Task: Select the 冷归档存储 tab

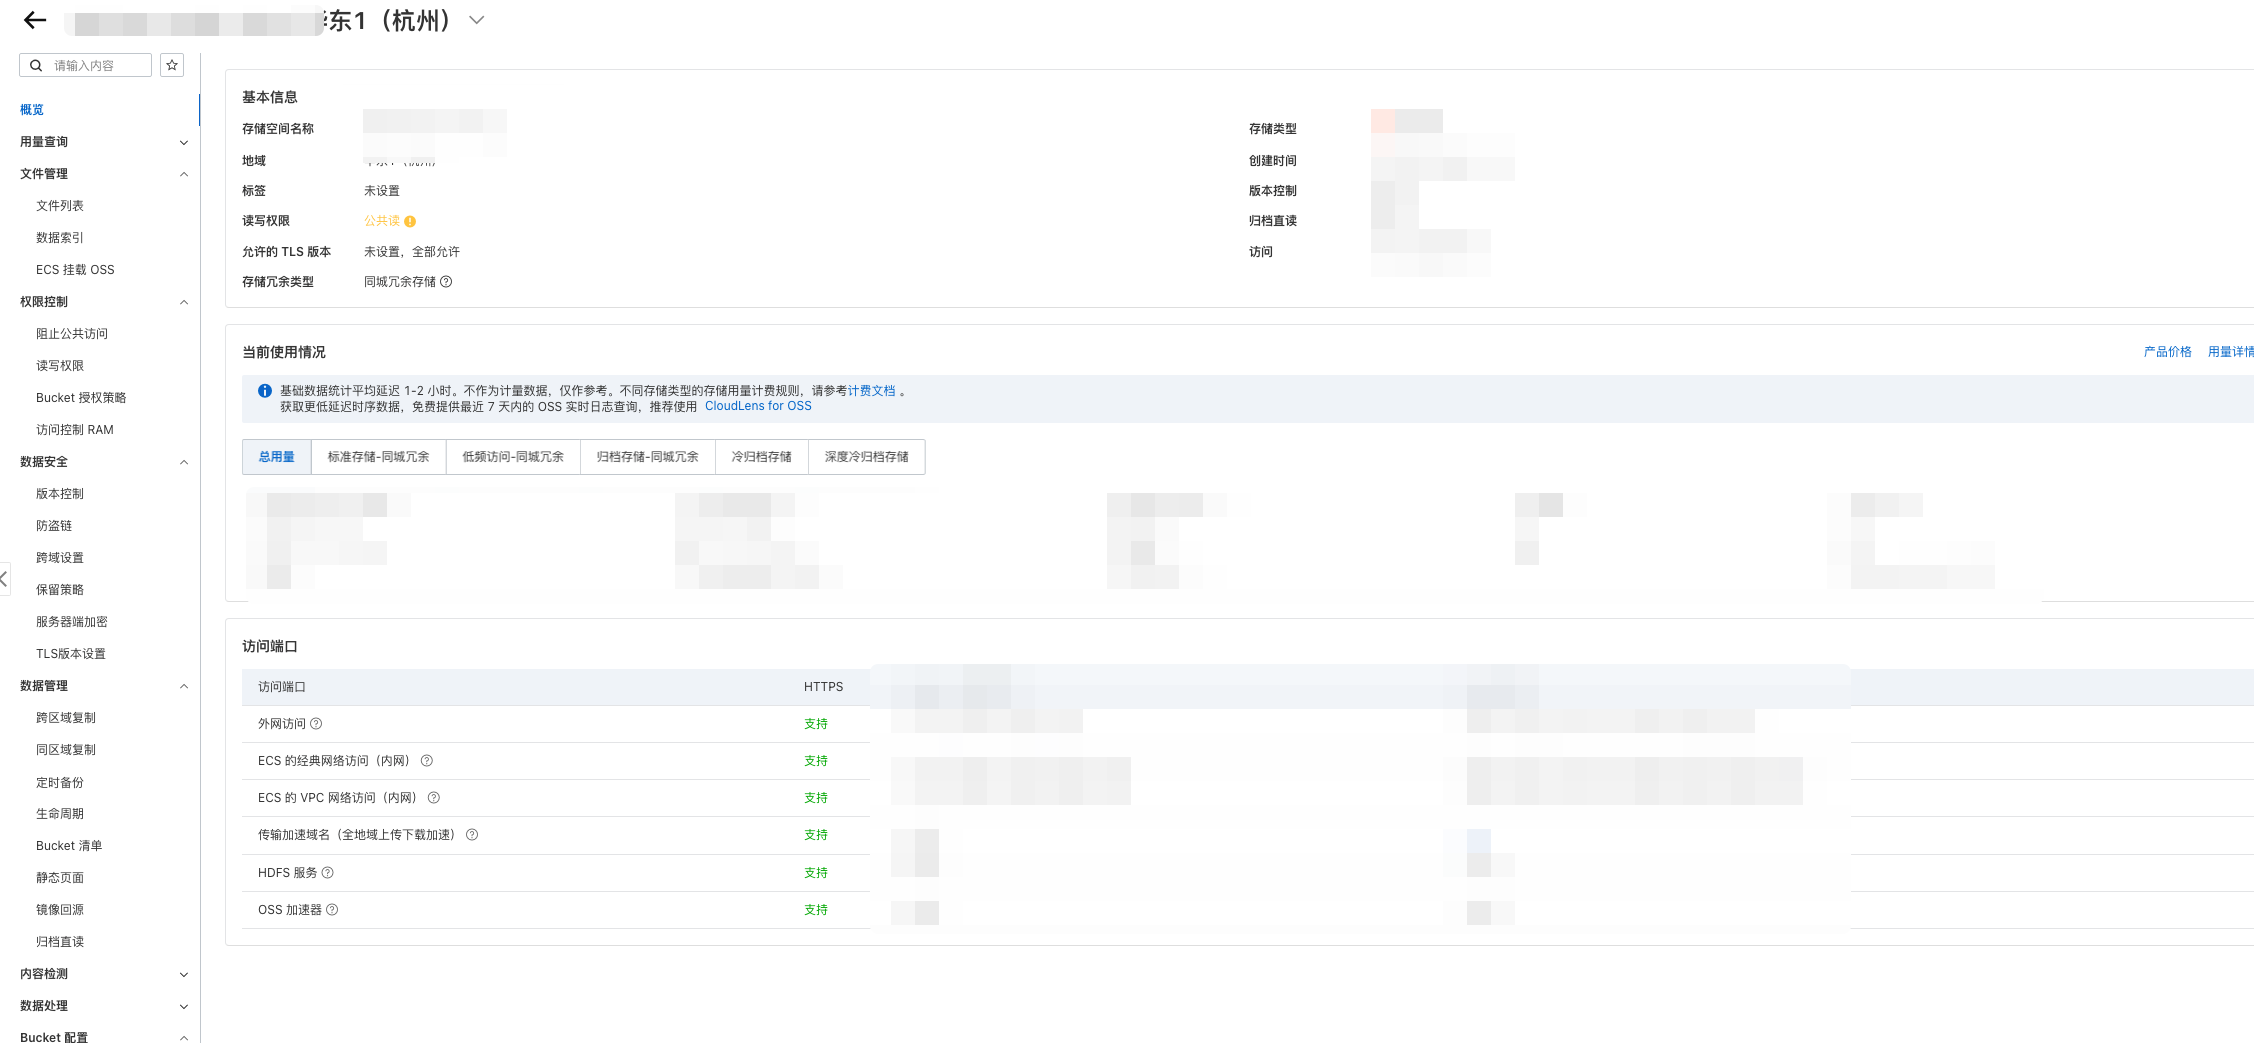Action: click(x=762, y=457)
